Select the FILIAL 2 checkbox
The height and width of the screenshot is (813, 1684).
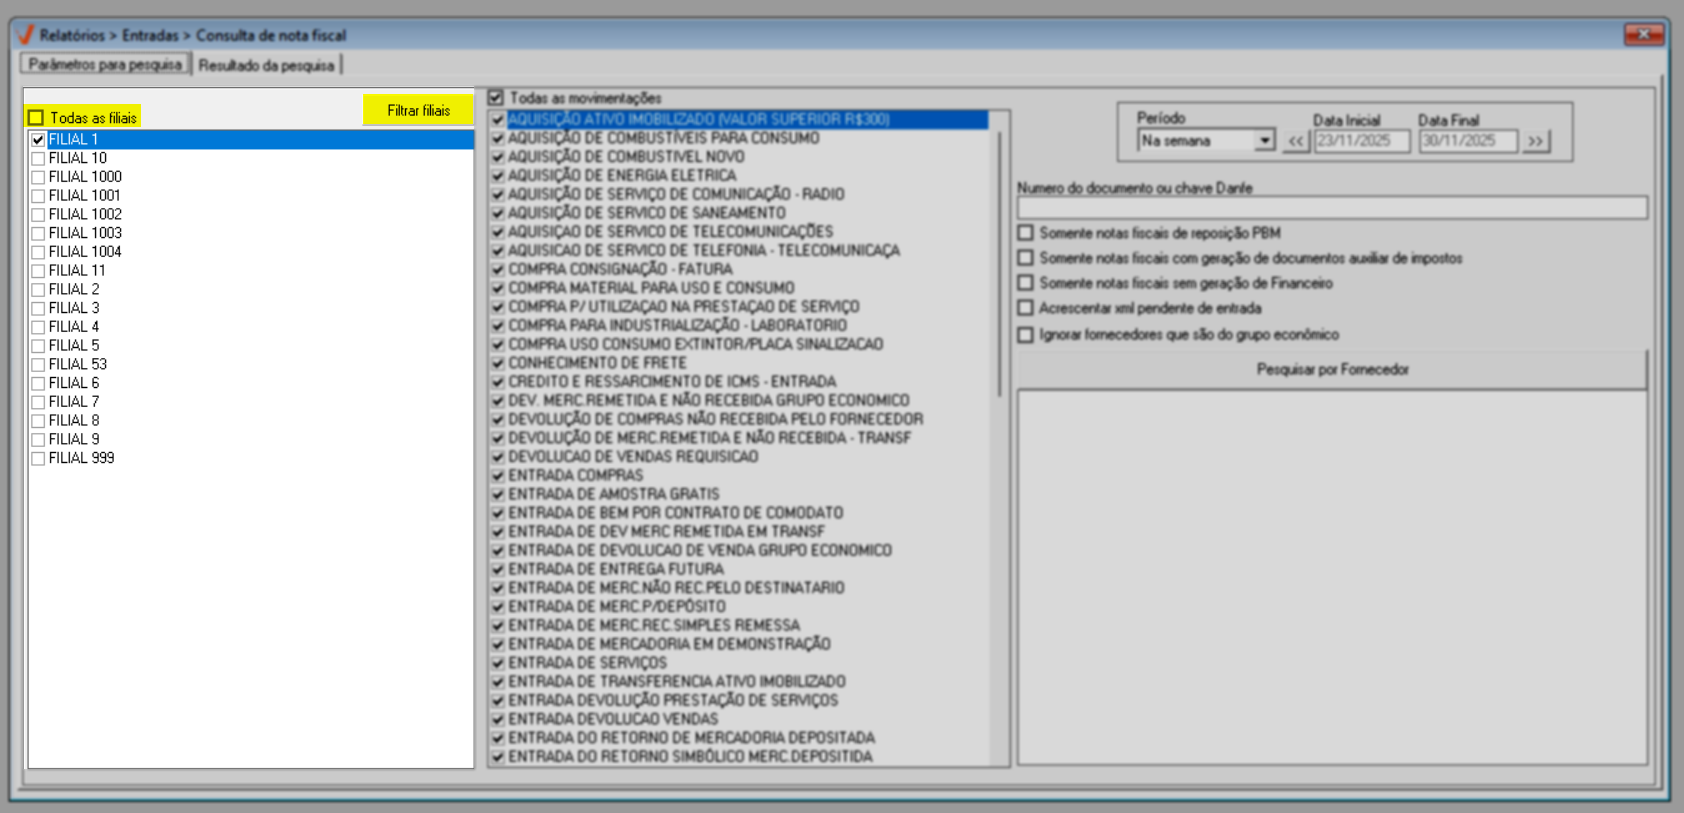38,290
